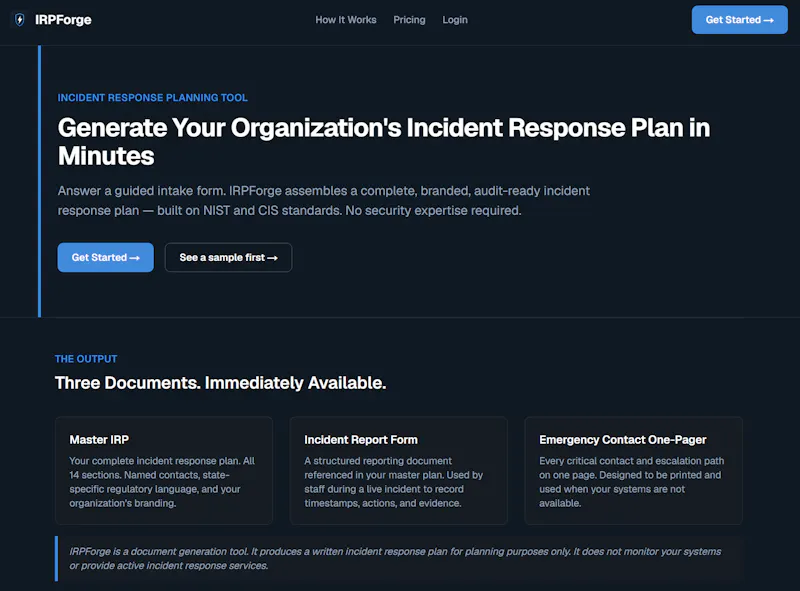Click the IRPForge brand name
The height and width of the screenshot is (591, 800).
(x=63, y=20)
